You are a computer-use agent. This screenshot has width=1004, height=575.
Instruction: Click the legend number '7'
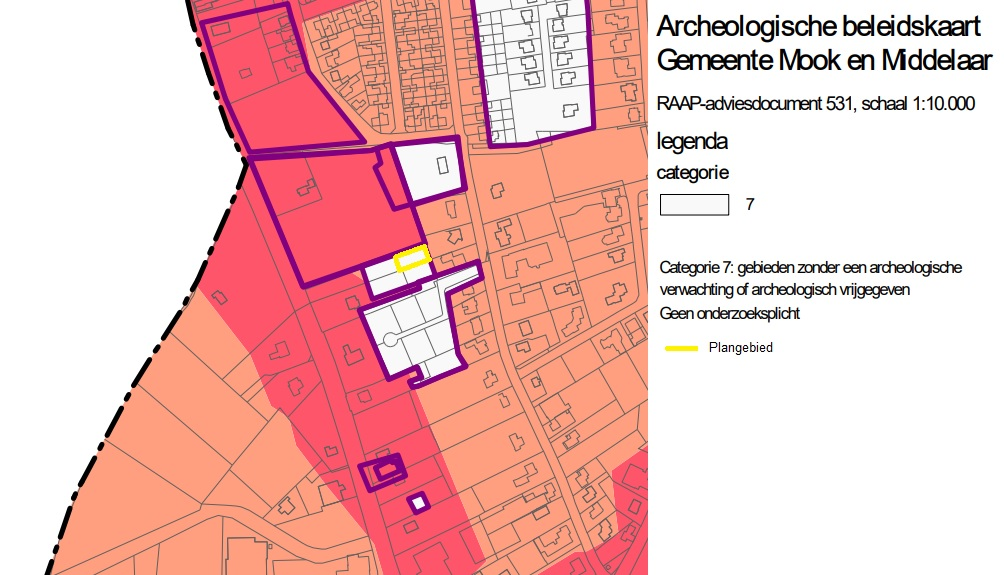tap(750, 204)
